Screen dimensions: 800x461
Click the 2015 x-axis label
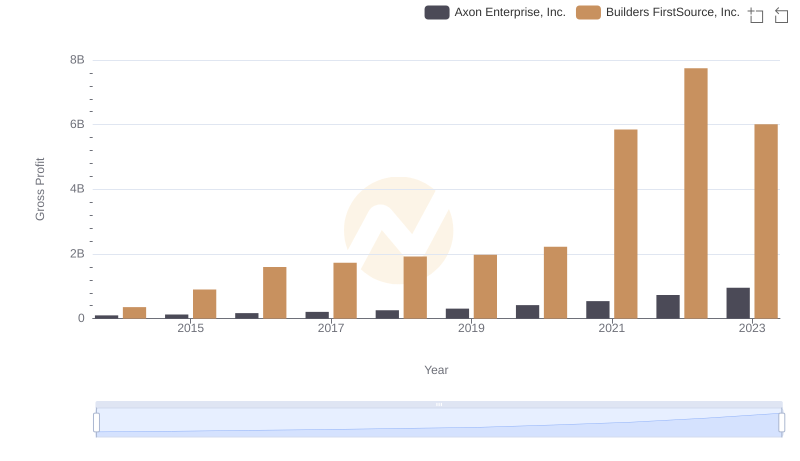tap(190, 328)
